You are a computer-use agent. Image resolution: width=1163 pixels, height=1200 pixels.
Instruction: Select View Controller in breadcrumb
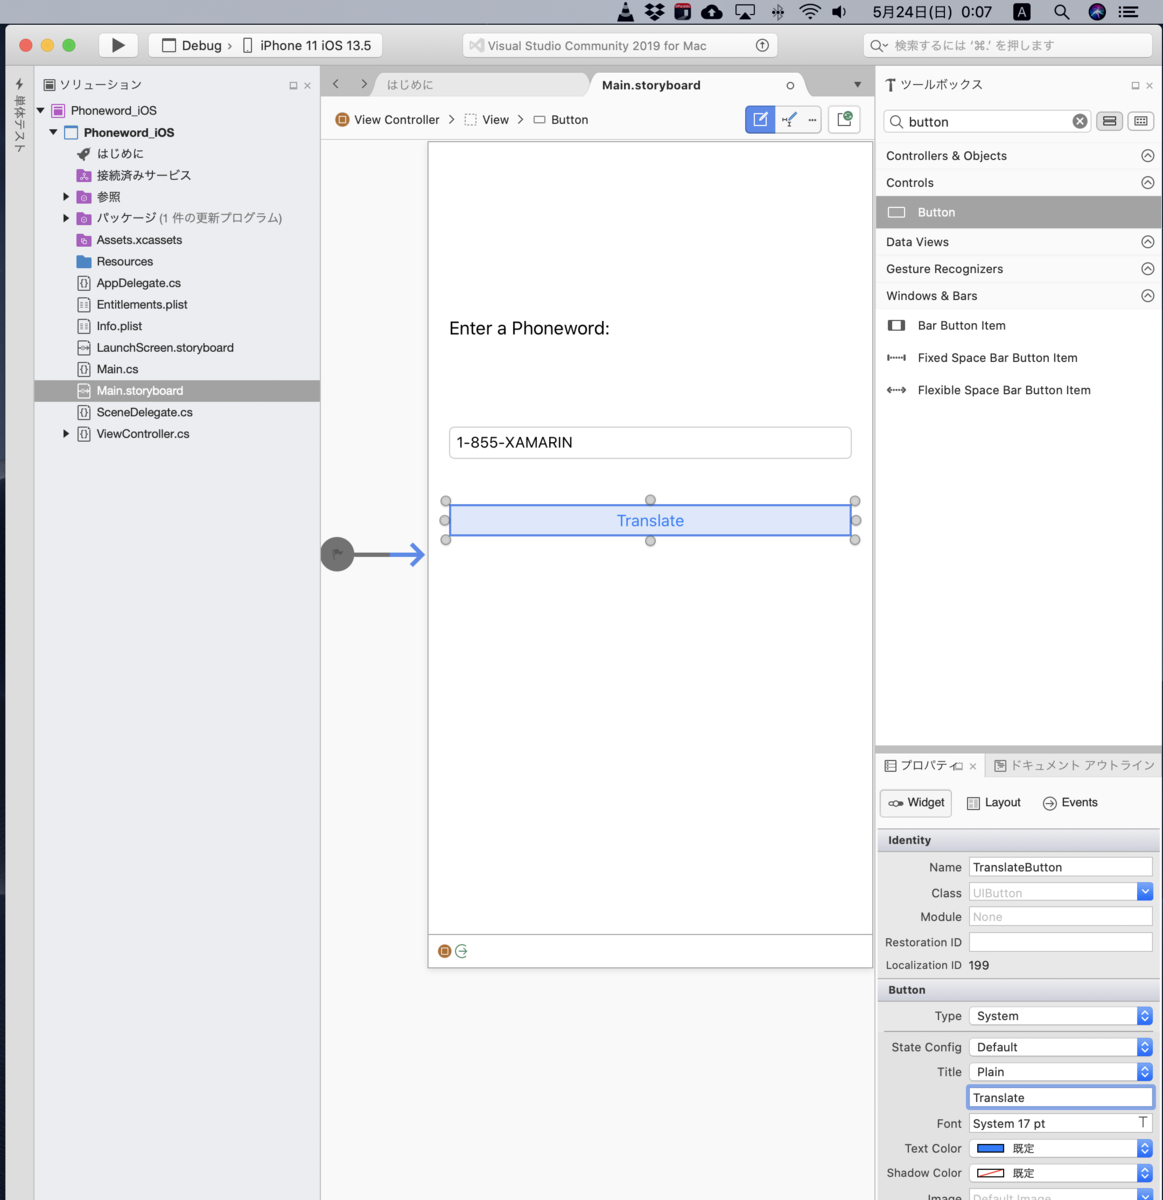pyautogui.click(x=387, y=120)
